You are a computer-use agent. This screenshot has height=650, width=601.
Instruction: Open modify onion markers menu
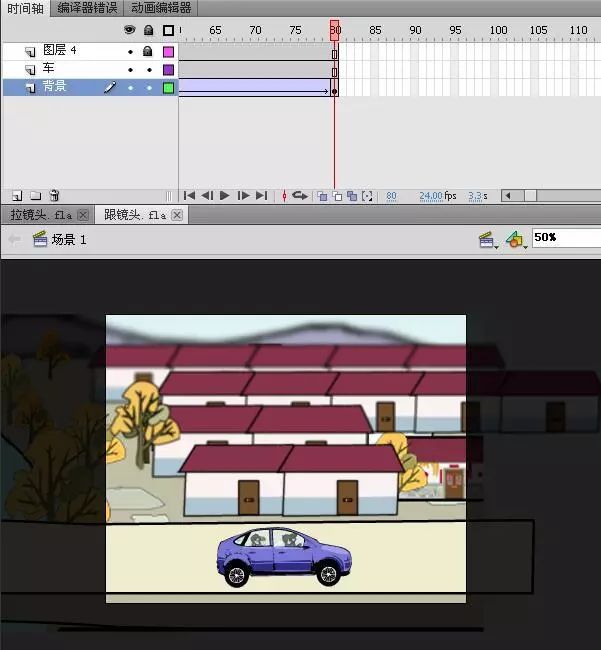(367, 196)
